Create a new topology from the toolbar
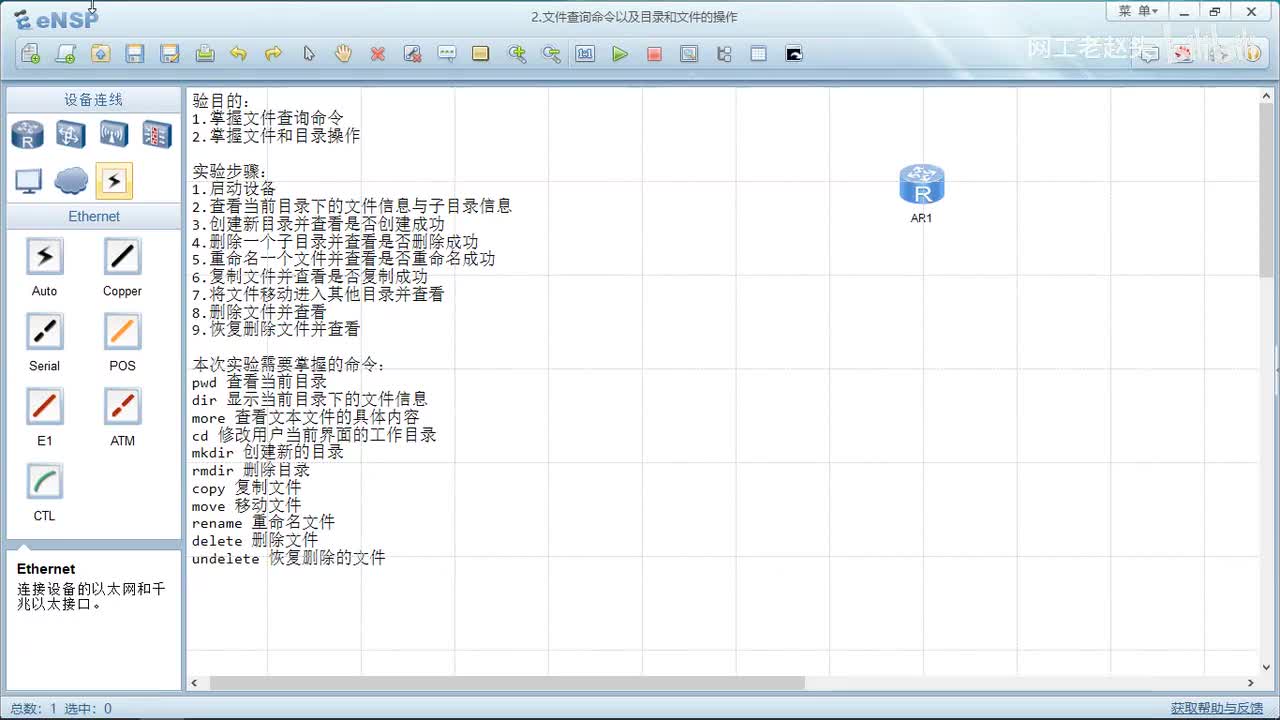Screen dimensions: 1280x720 coord(31,54)
